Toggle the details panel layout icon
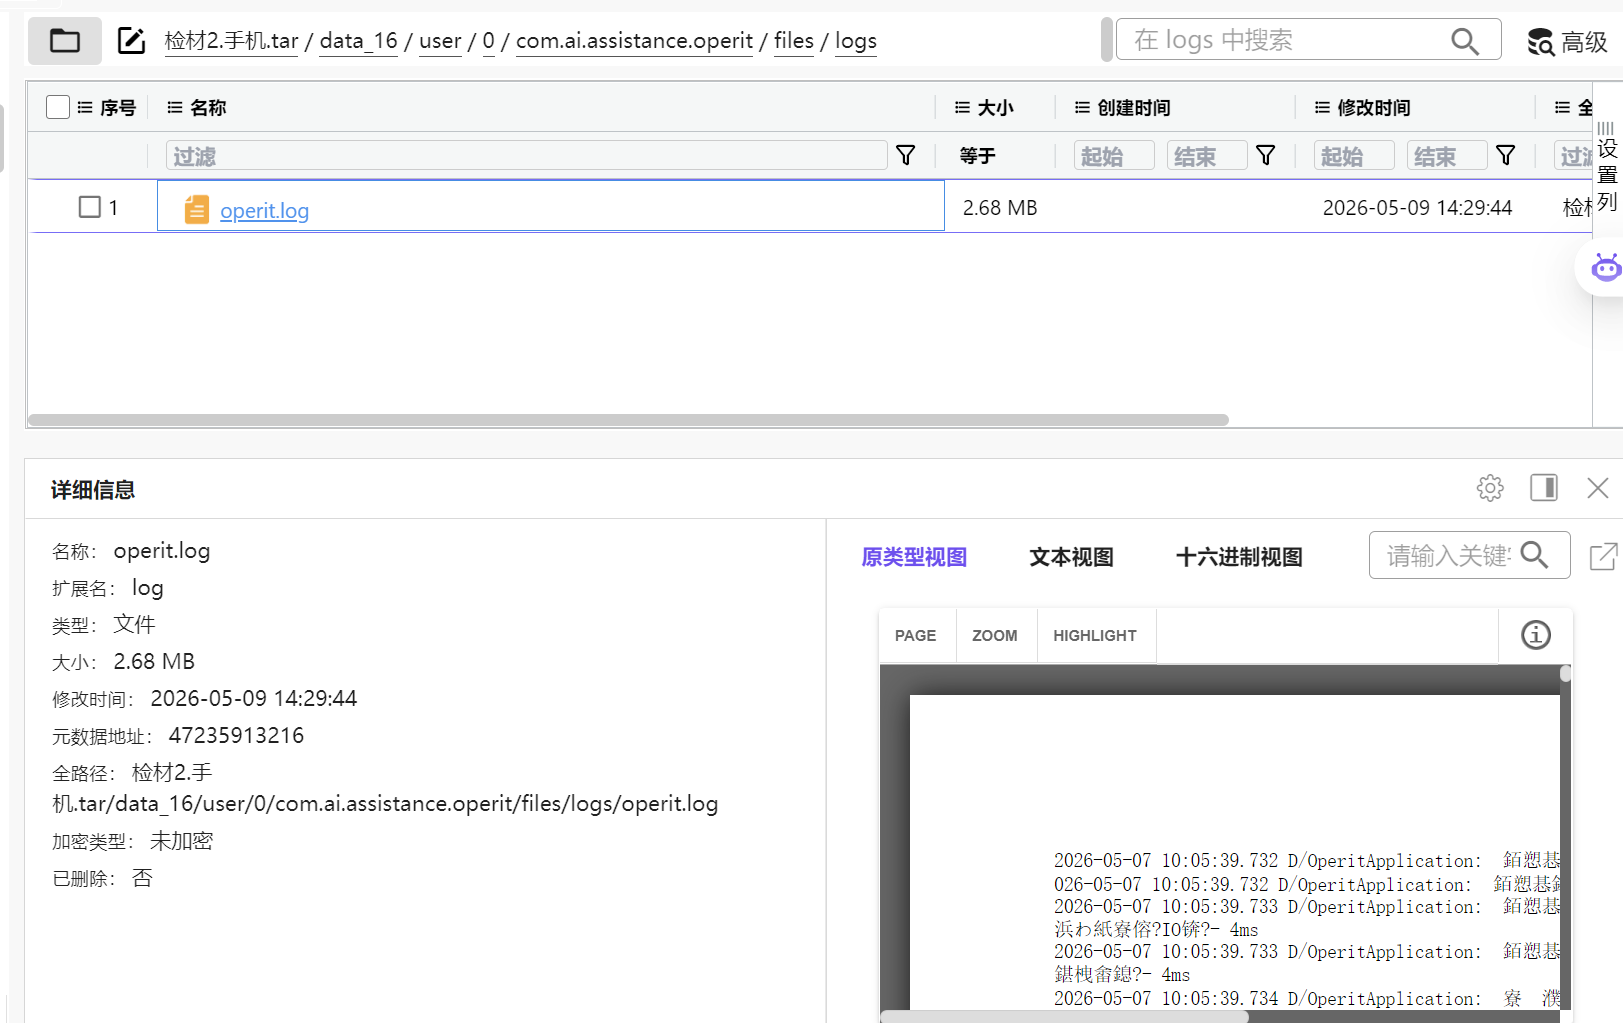 (x=1544, y=488)
